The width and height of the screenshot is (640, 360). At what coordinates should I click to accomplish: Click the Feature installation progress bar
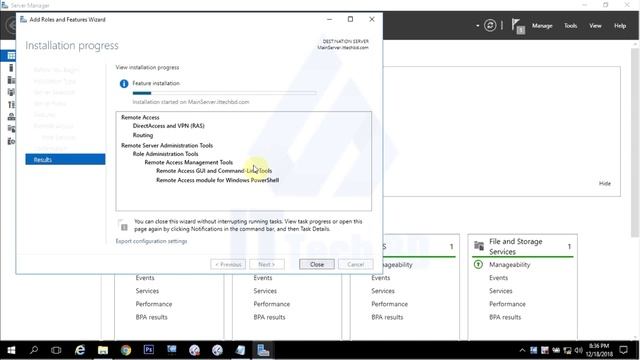click(224, 93)
